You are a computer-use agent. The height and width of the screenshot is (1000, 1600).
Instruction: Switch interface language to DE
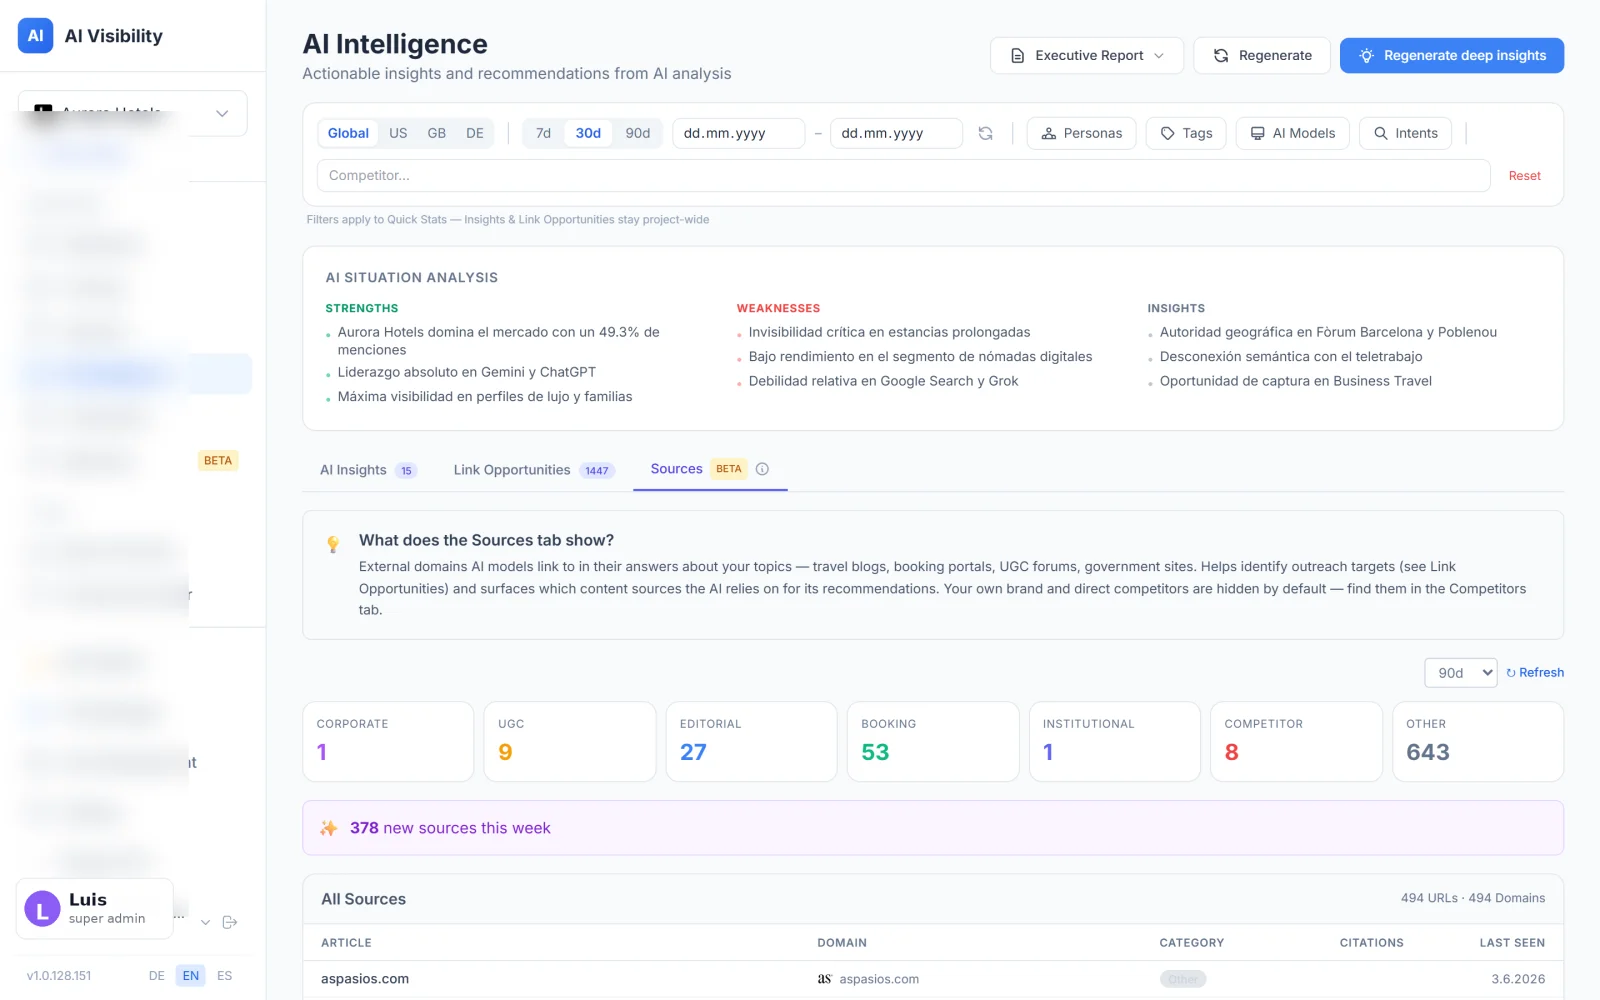[x=157, y=976]
